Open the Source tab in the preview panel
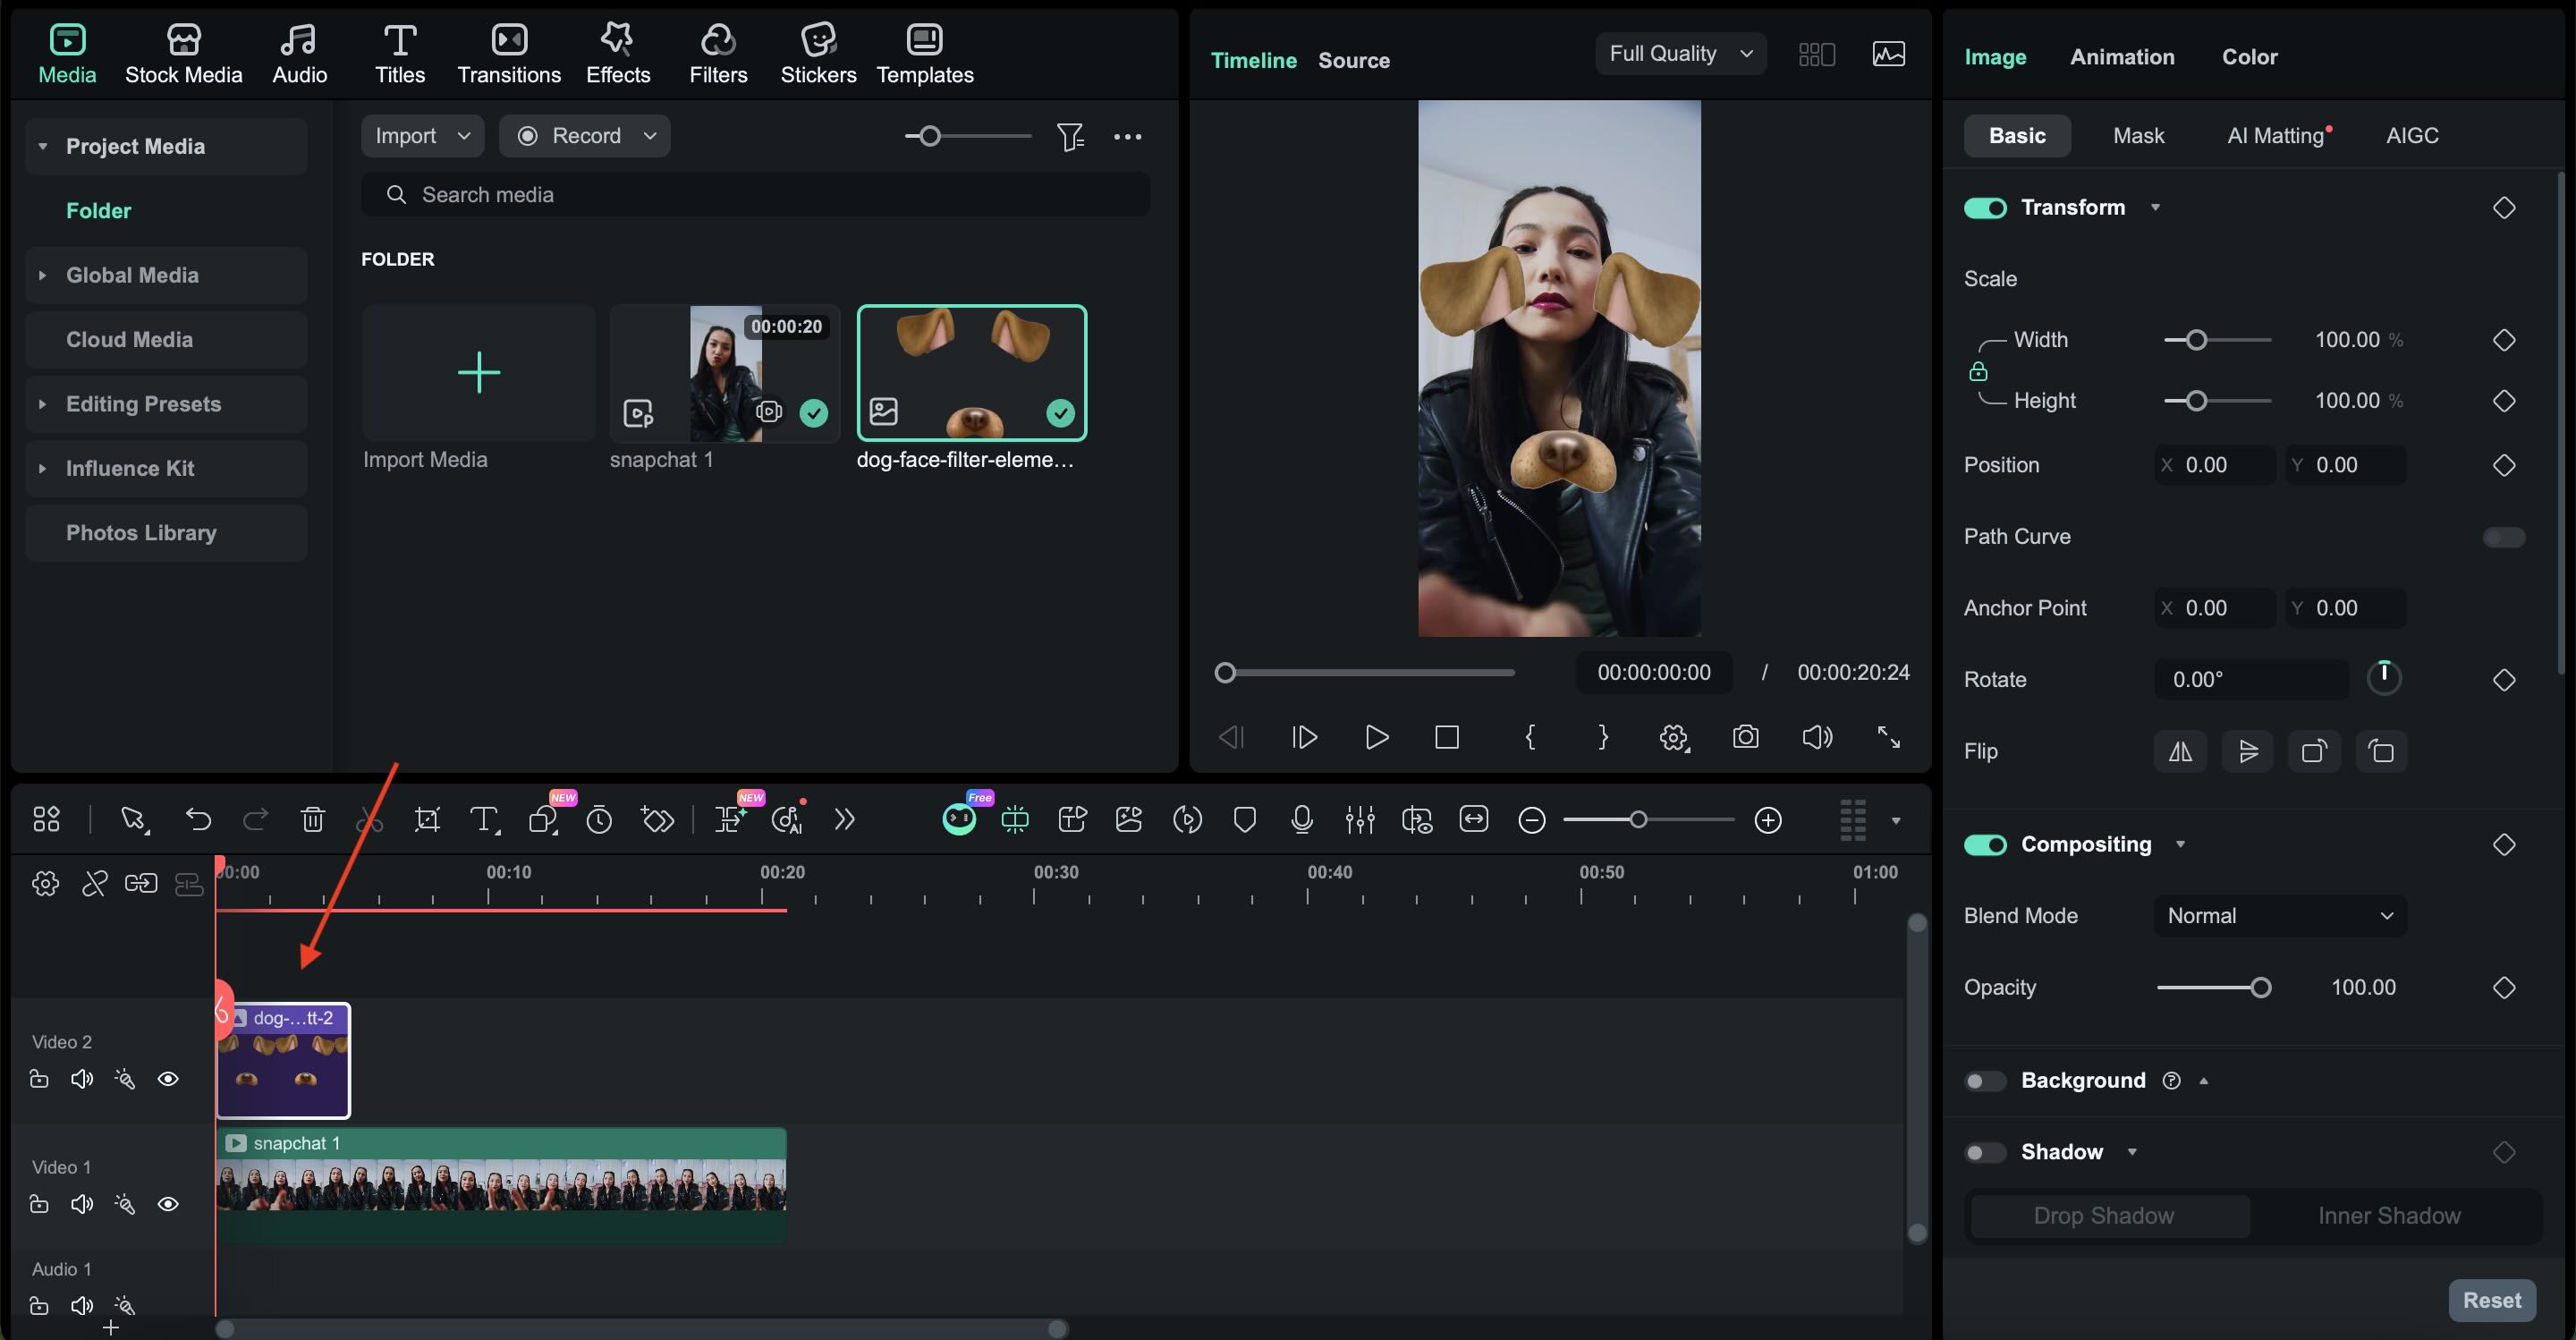2576x1340 pixels. coord(1354,60)
